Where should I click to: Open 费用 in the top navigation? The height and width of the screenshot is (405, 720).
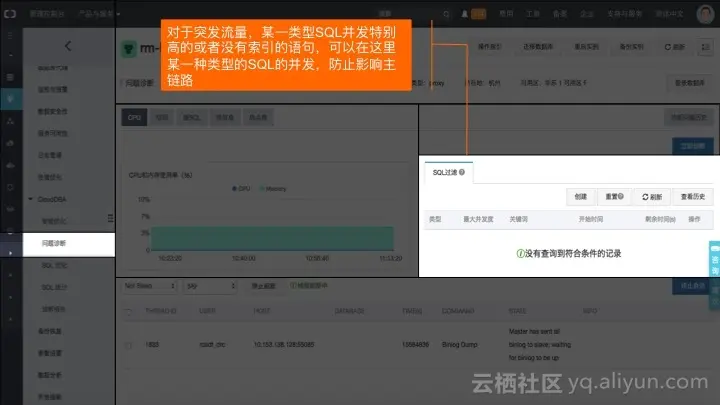point(506,14)
